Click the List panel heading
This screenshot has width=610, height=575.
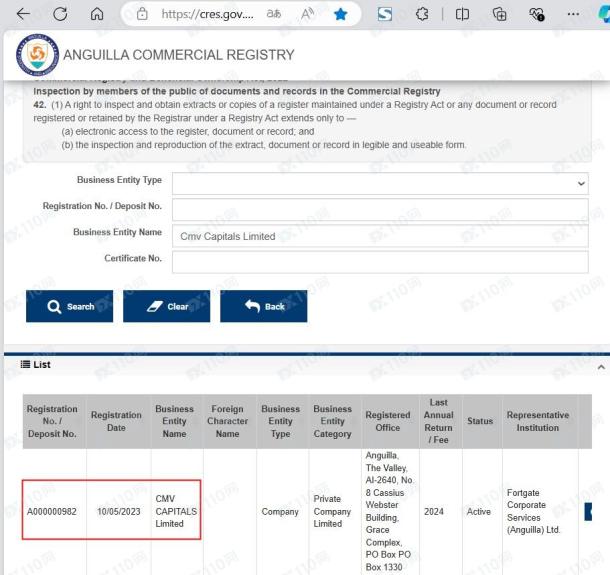tap(35, 365)
